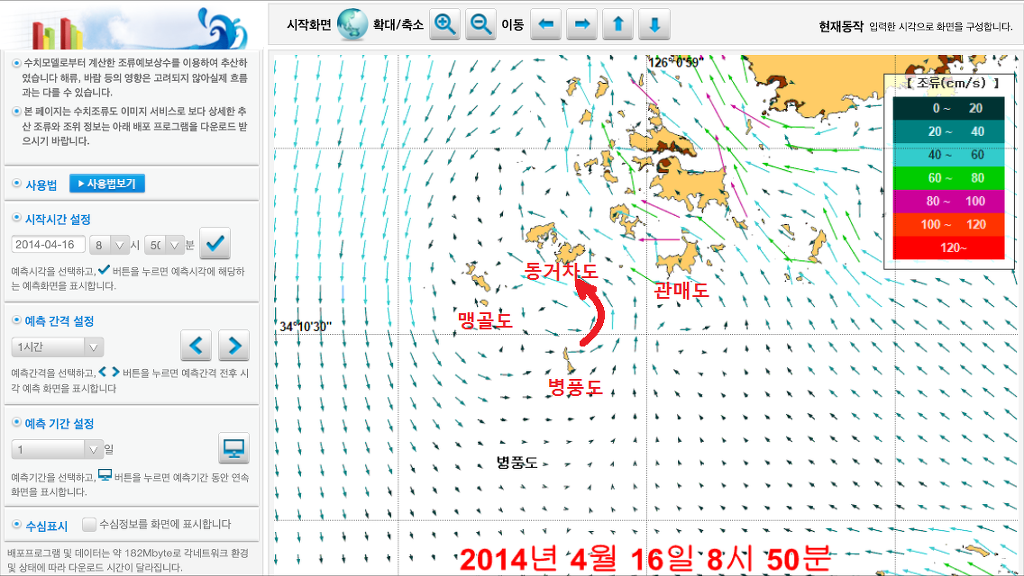The width and height of the screenshot is (1024, 576).
Task: Move map down with down arrow
Action: [654, 25]
